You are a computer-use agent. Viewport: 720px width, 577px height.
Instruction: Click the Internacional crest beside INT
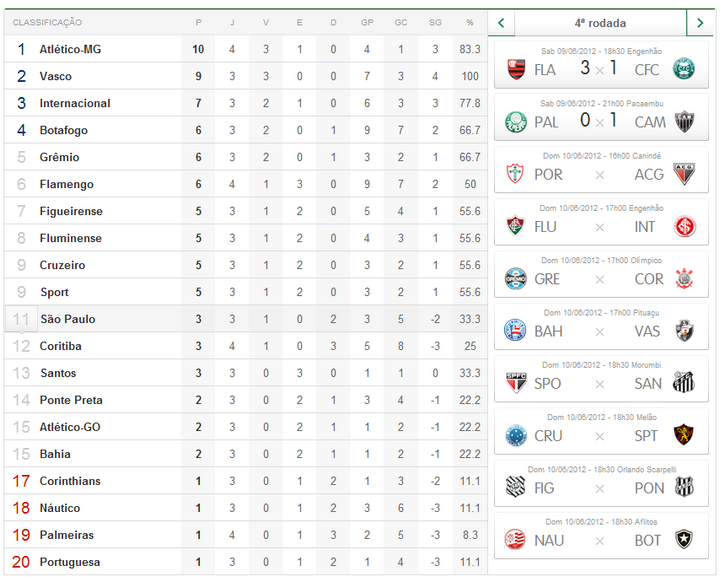684,226
